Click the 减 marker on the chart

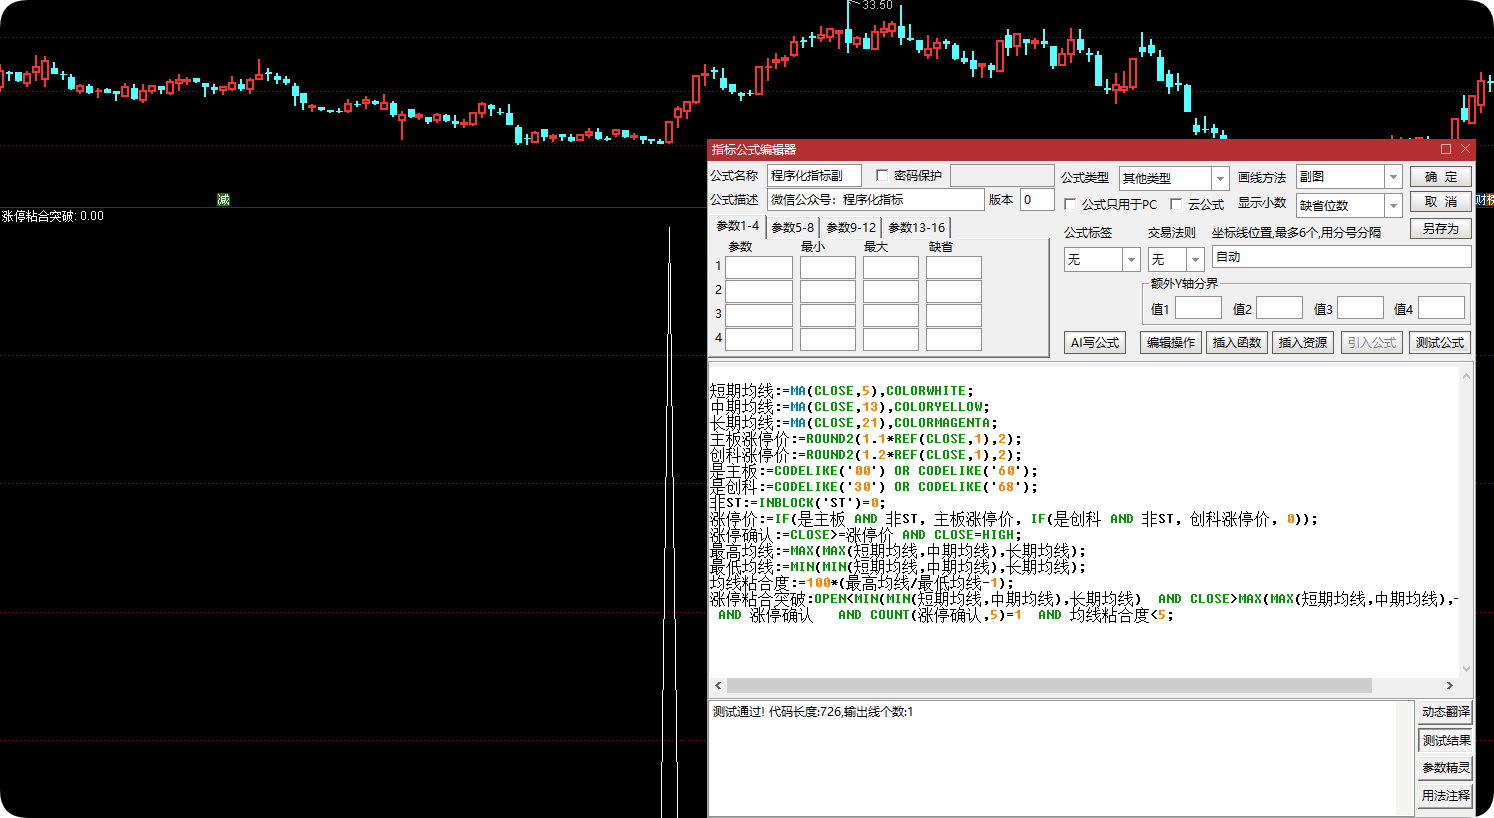pos(223,200)
